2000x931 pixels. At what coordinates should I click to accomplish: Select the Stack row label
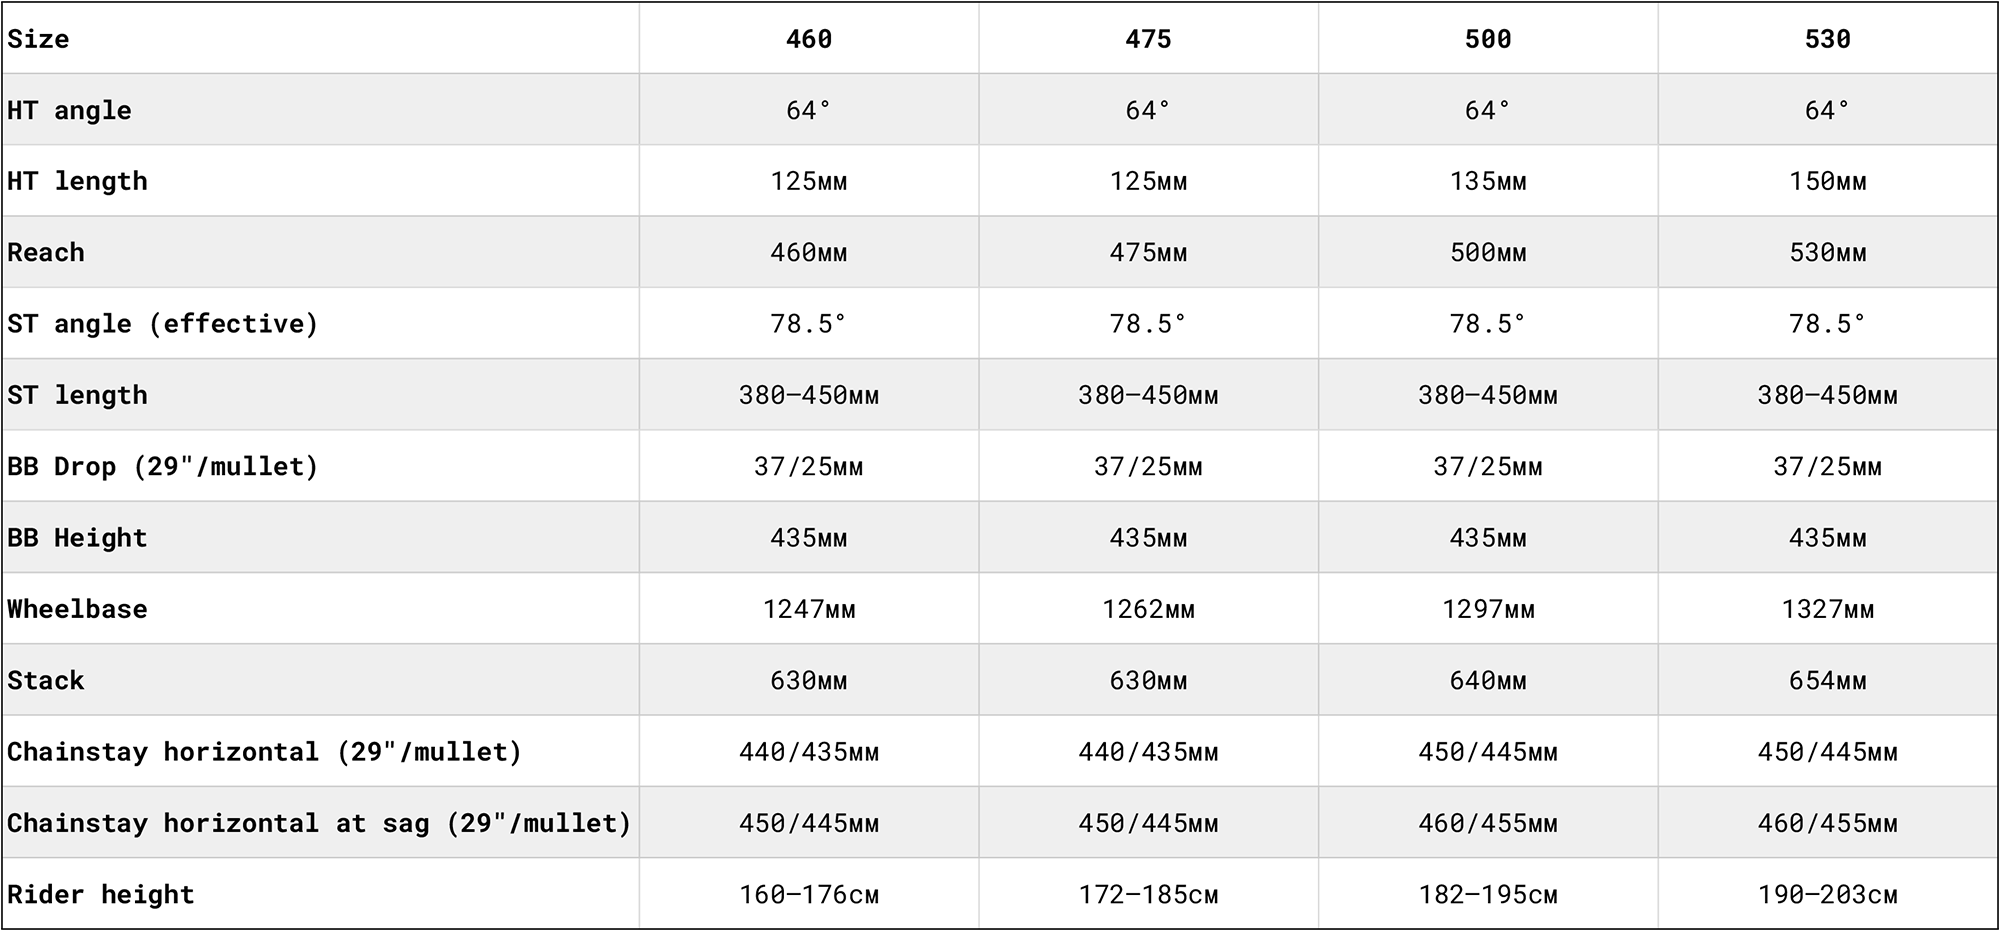46,680
